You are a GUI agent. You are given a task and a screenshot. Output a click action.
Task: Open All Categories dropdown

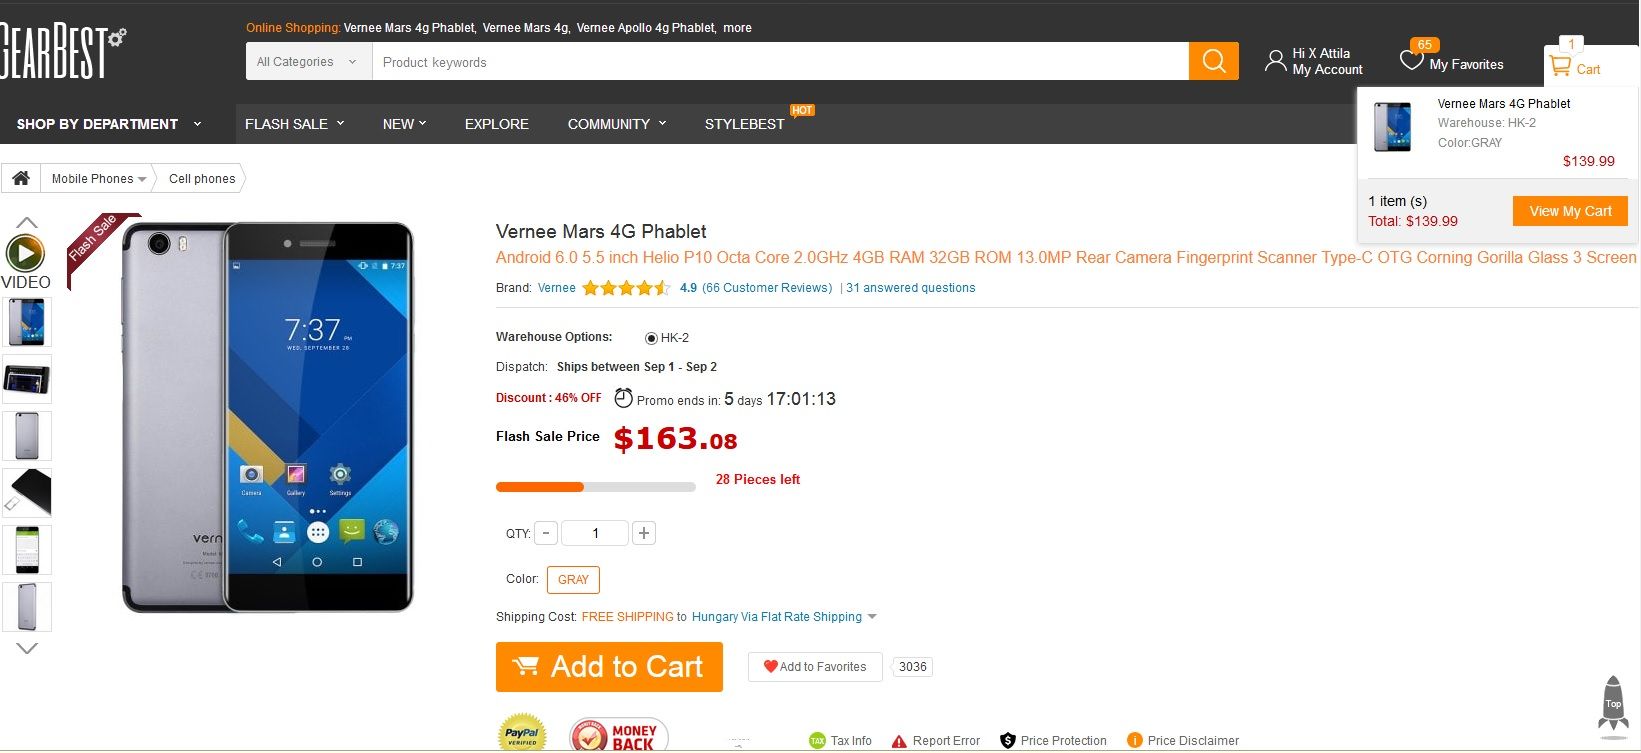(308, 61)
